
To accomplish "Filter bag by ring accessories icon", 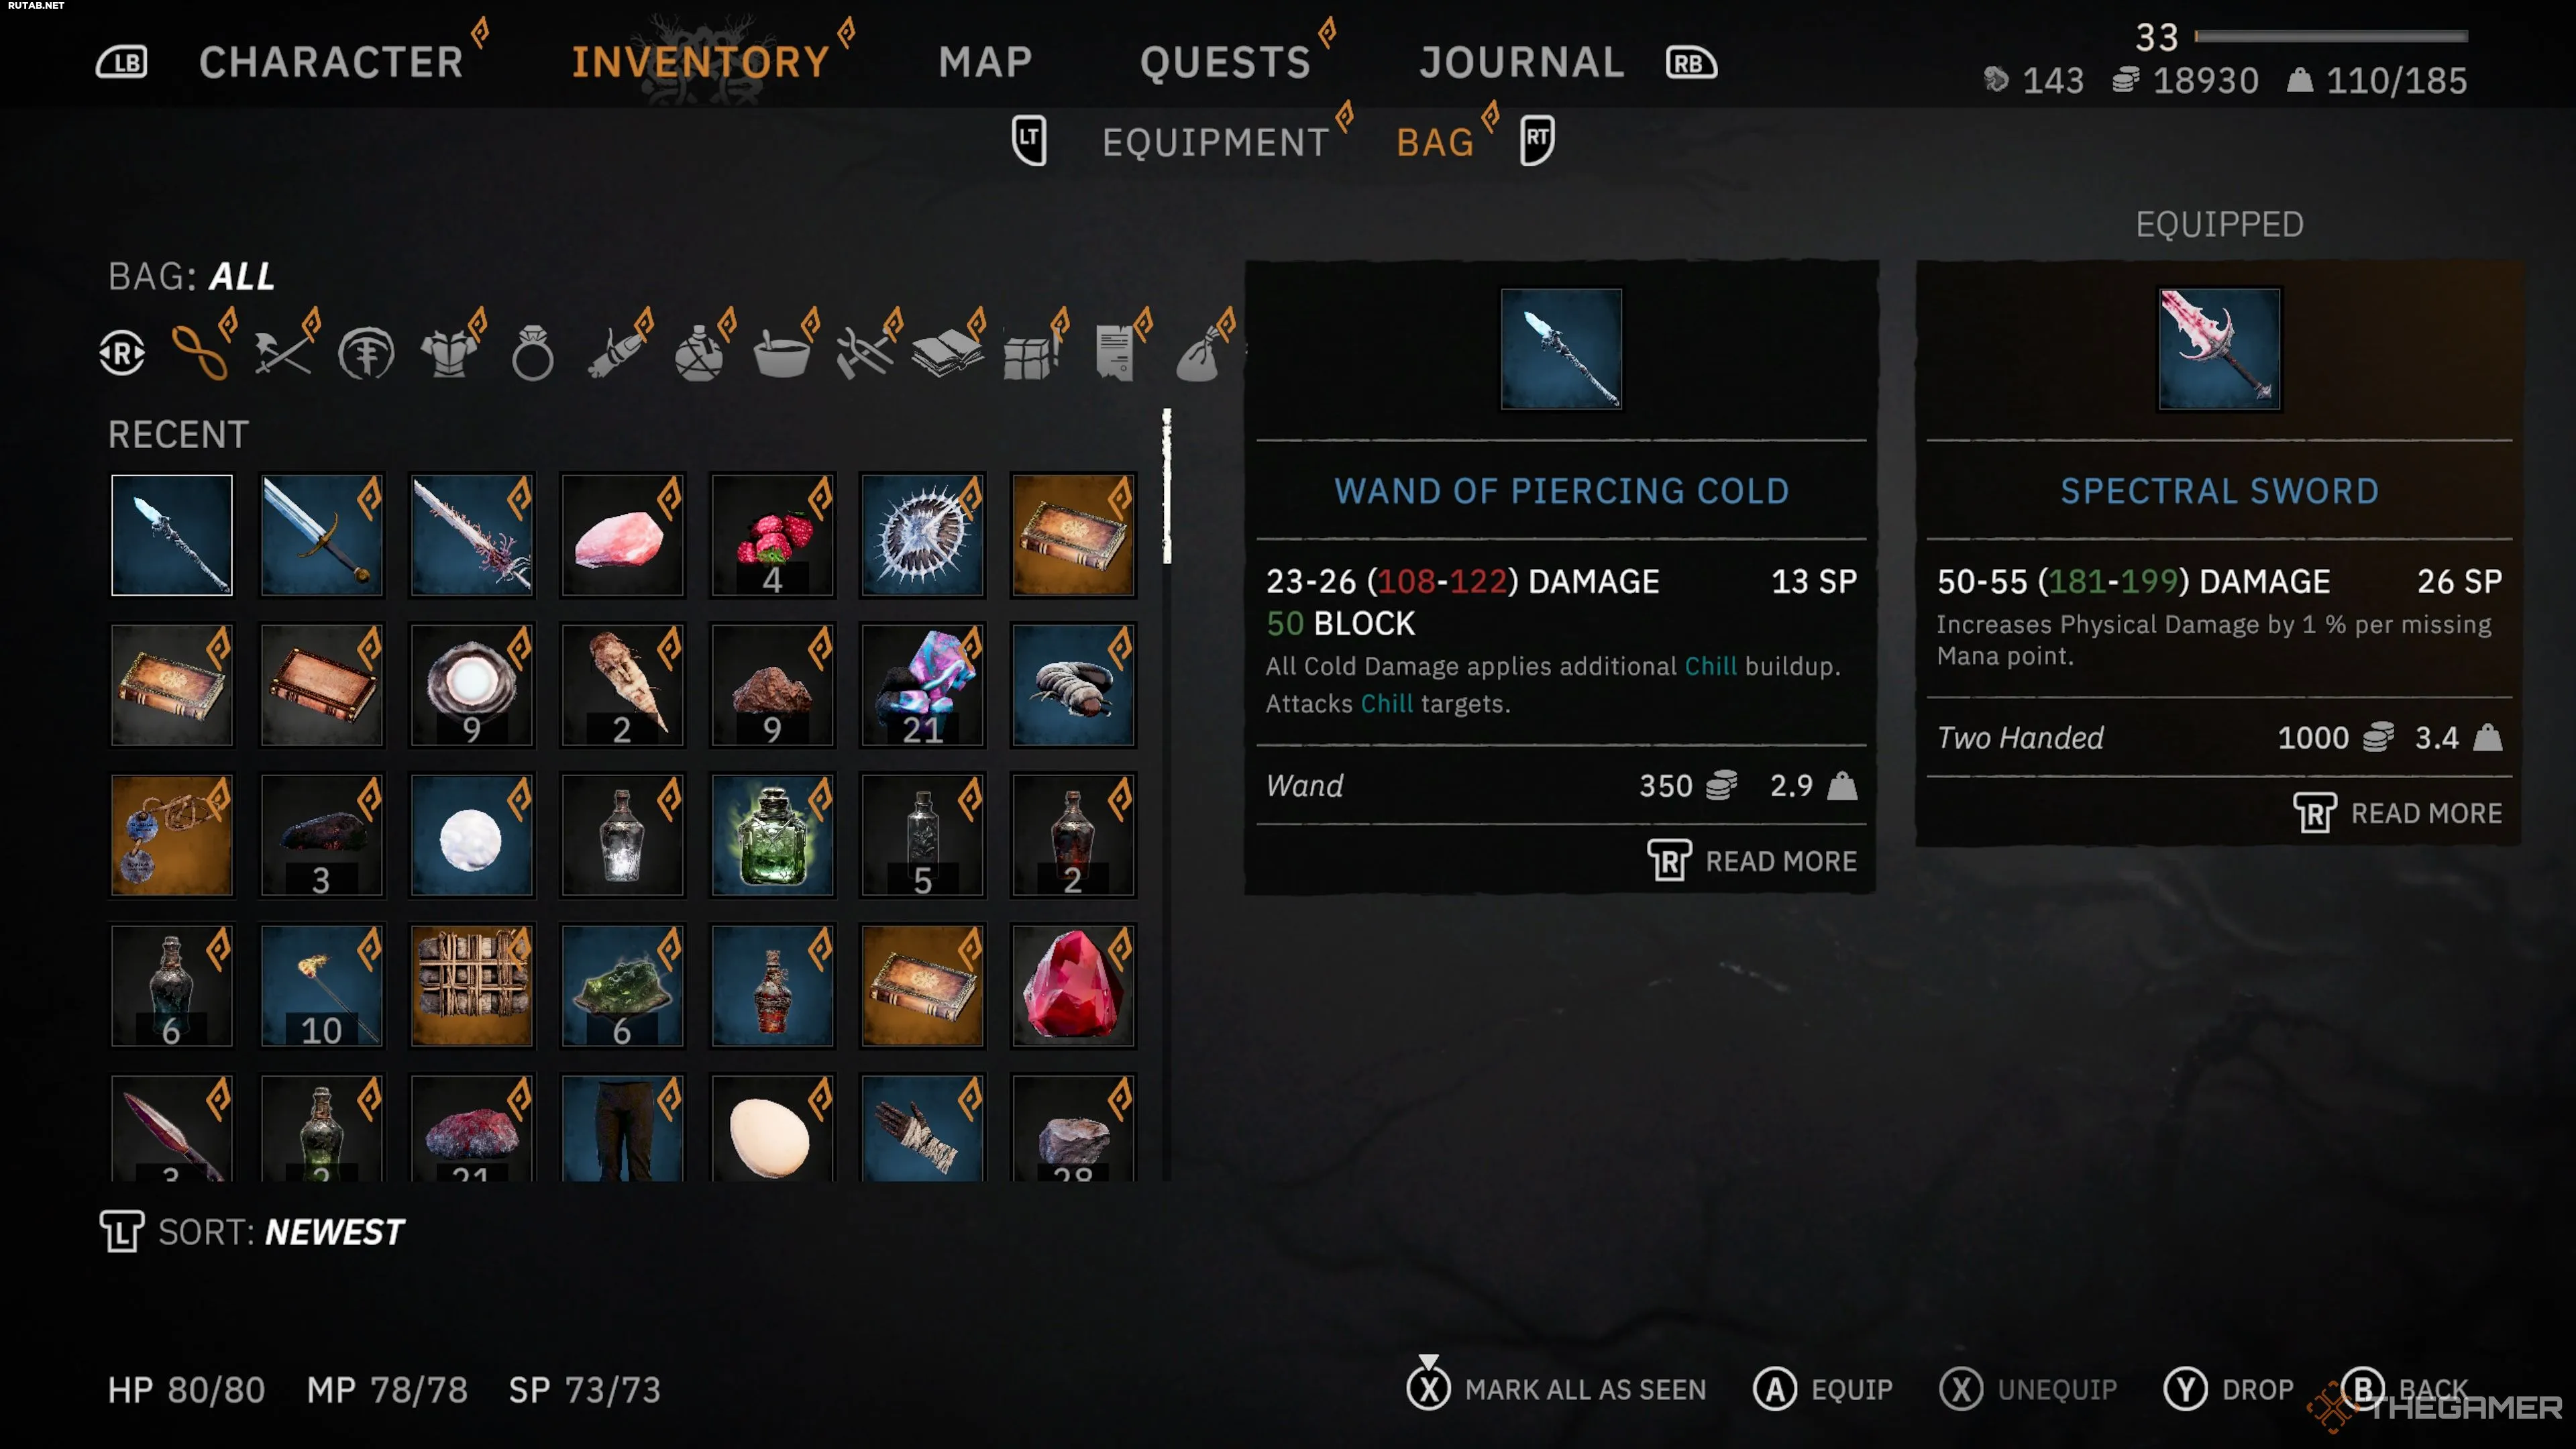I will (x=532, y=352).
